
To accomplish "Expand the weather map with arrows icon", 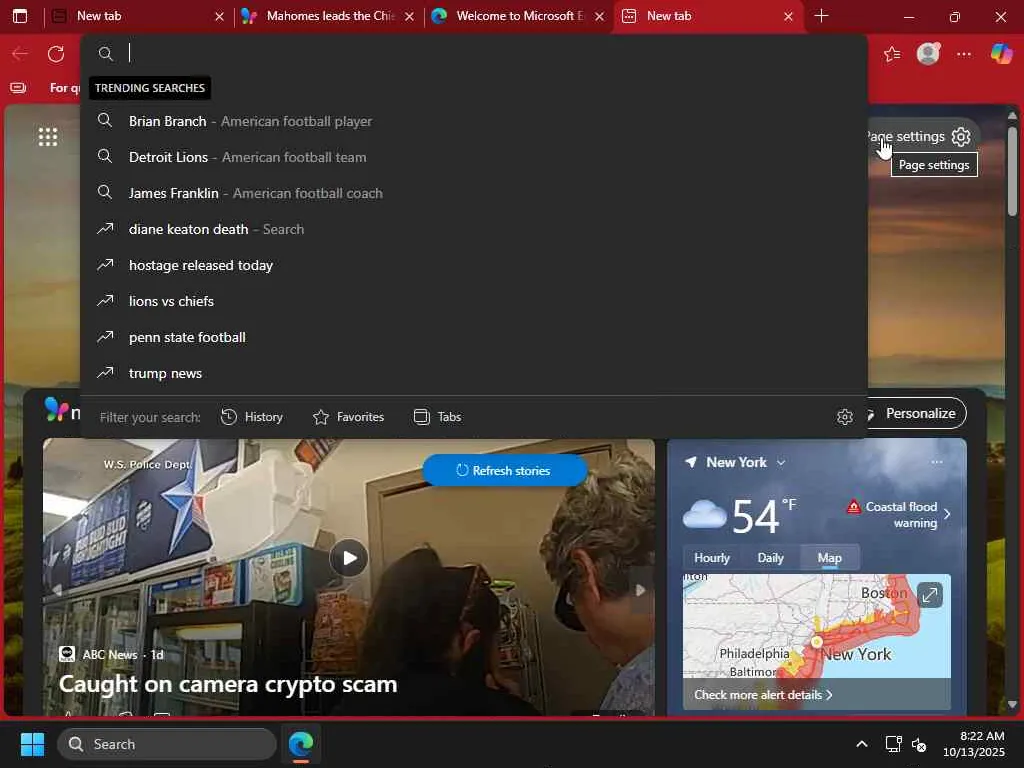I will tap(929, 595).
